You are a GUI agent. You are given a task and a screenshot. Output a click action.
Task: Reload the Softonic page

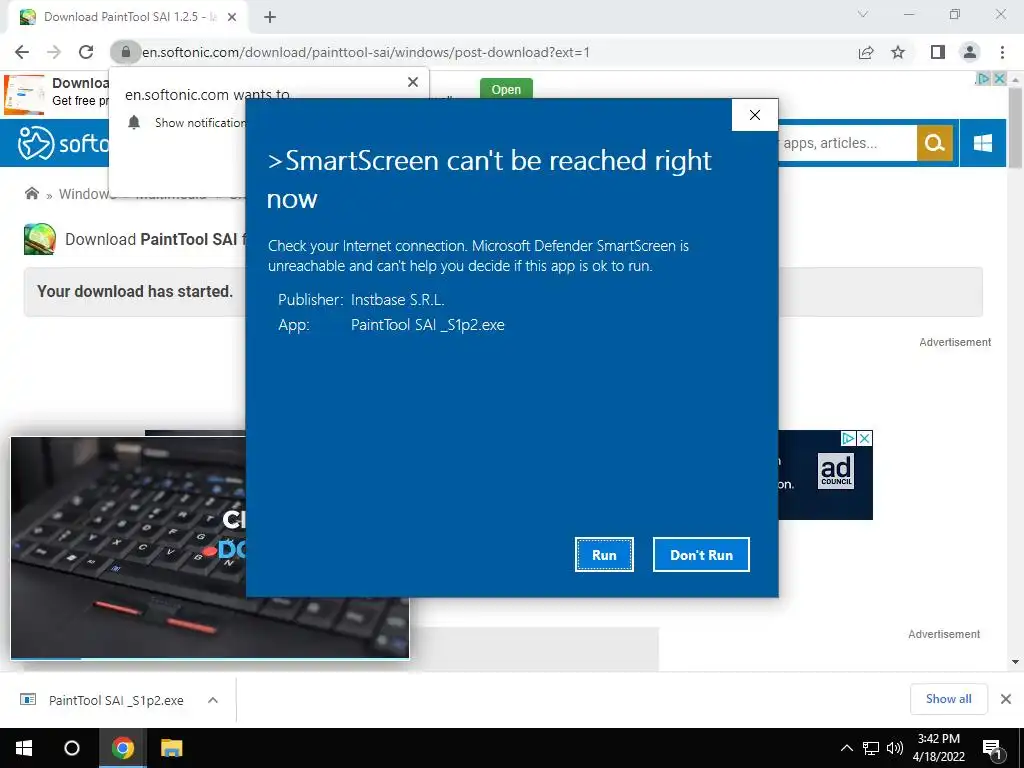86,52
